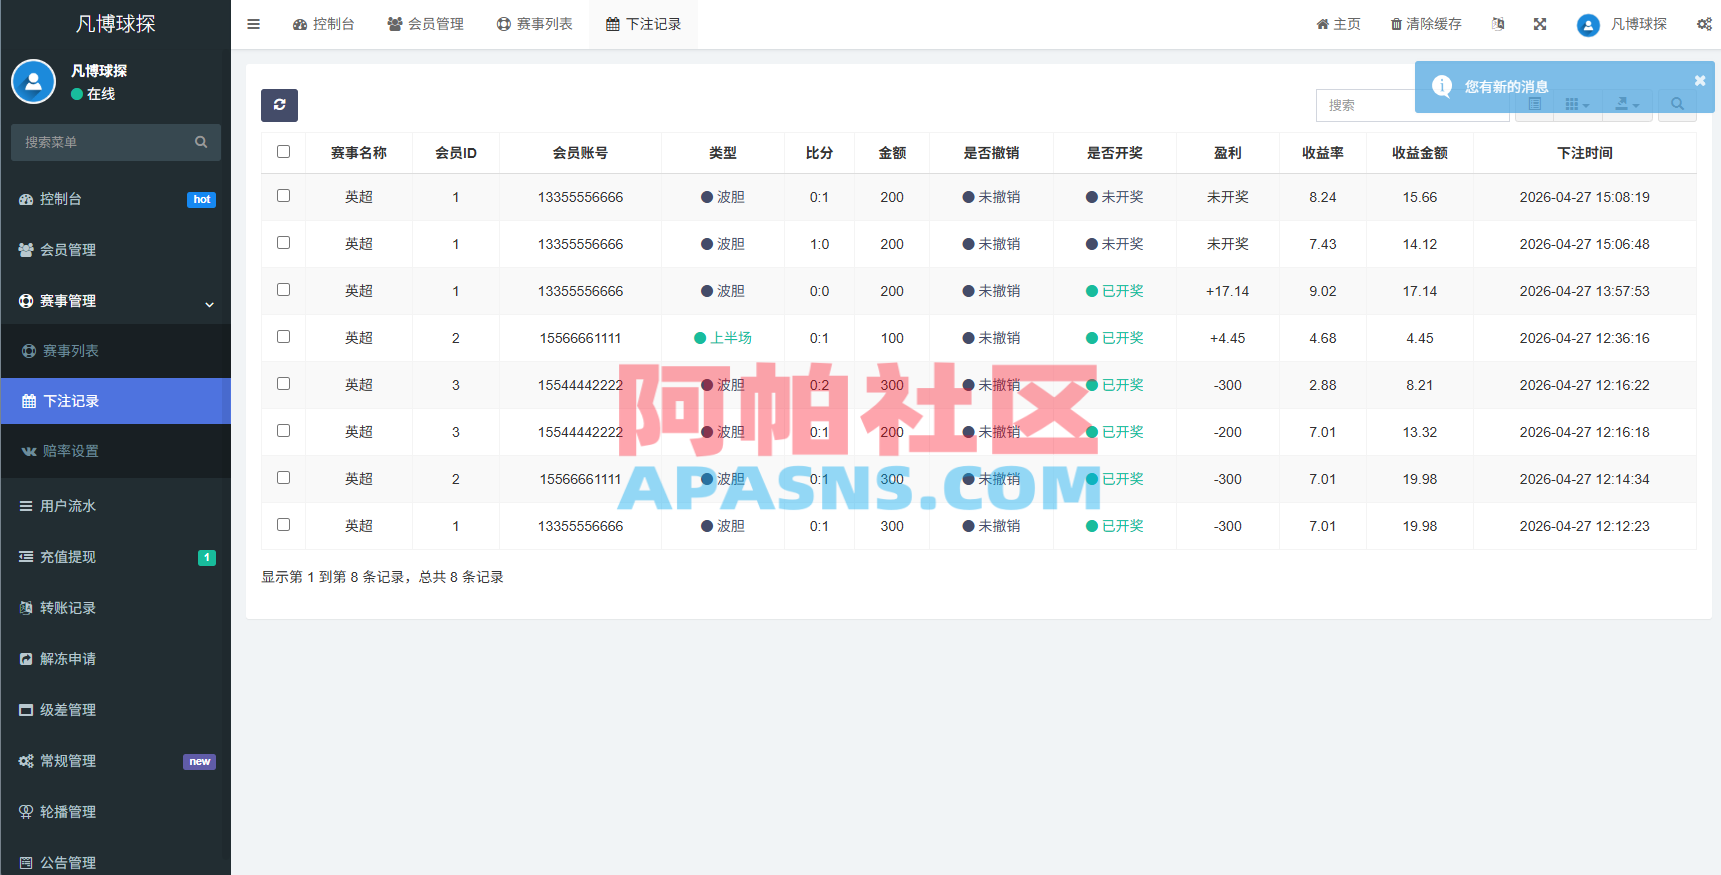The height and width of the screenshot is (875, 1721).
Task: Open the settings cogs icon at top right
Action: coord(1704,24)
